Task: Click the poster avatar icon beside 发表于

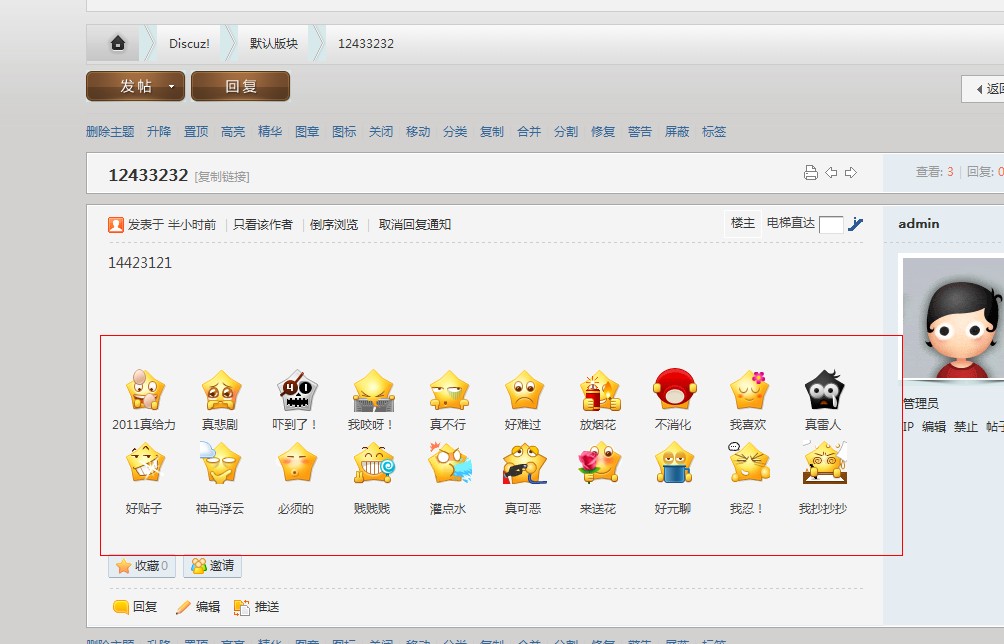Action: pyautogui.click(x=116, y=225)
